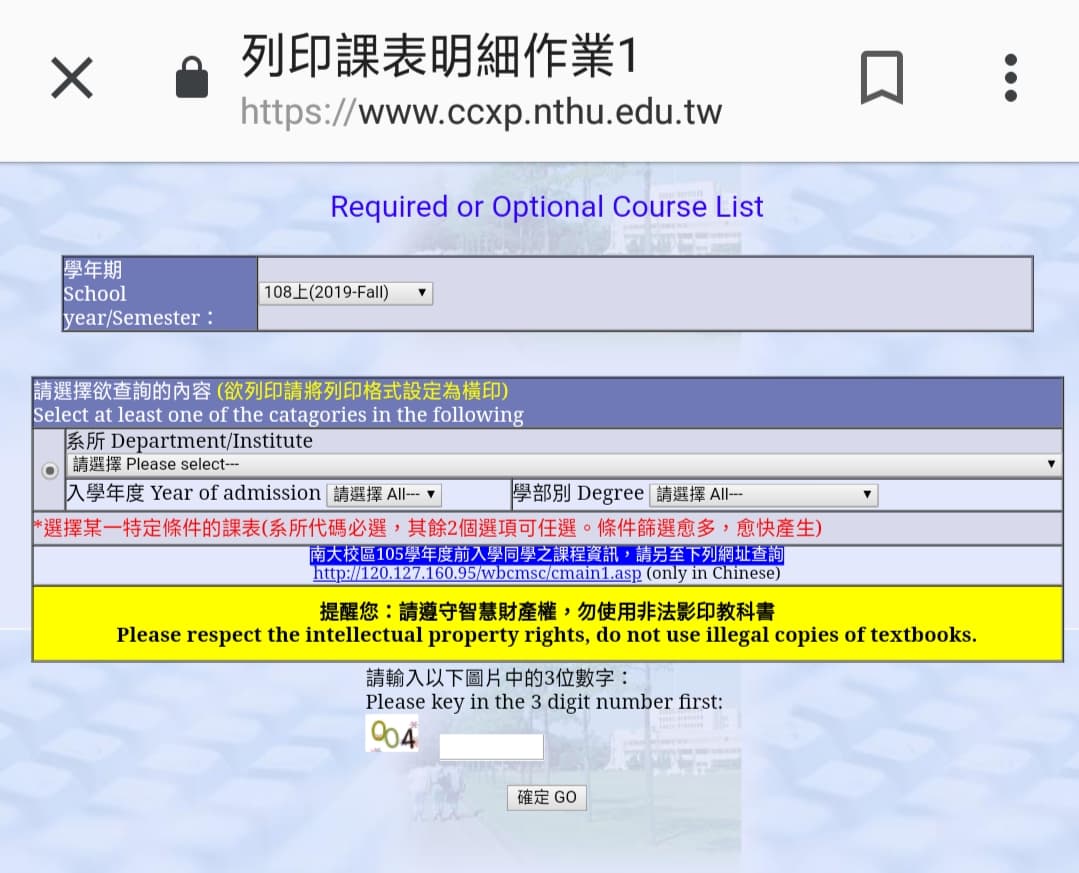This screenshot has width=1079, height=873.
Task: Tap the yellow intellectual property rights reminder
Action: (547, 623)
